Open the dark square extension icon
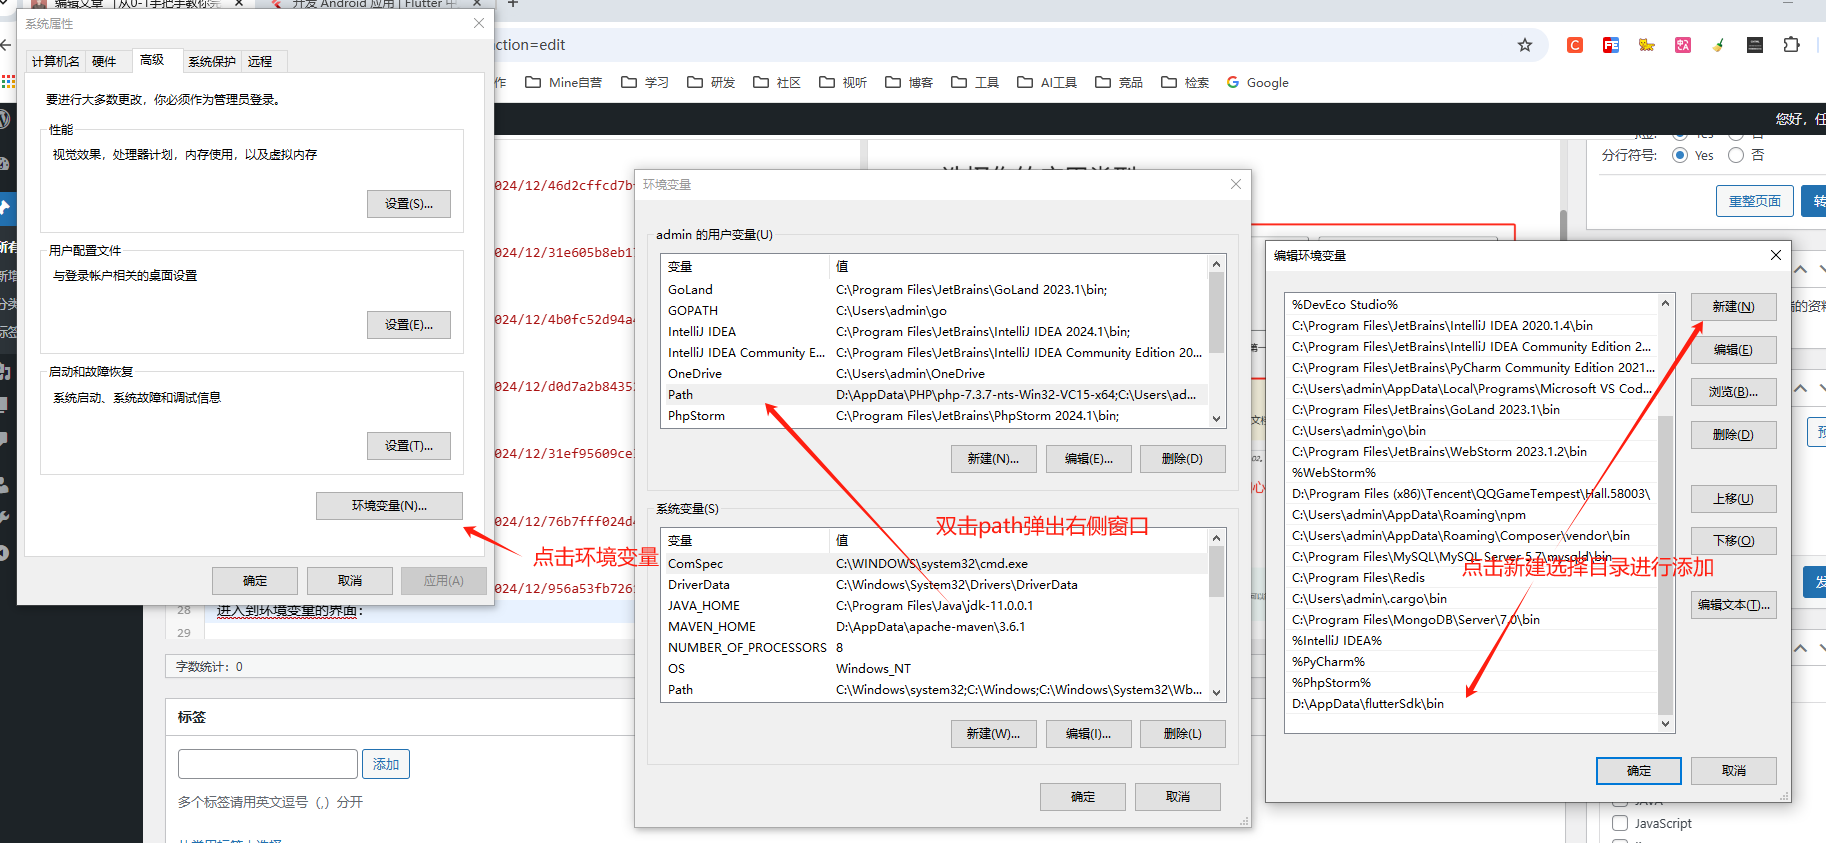This screenshot has height=843, width=1826. click(1755, 45)
